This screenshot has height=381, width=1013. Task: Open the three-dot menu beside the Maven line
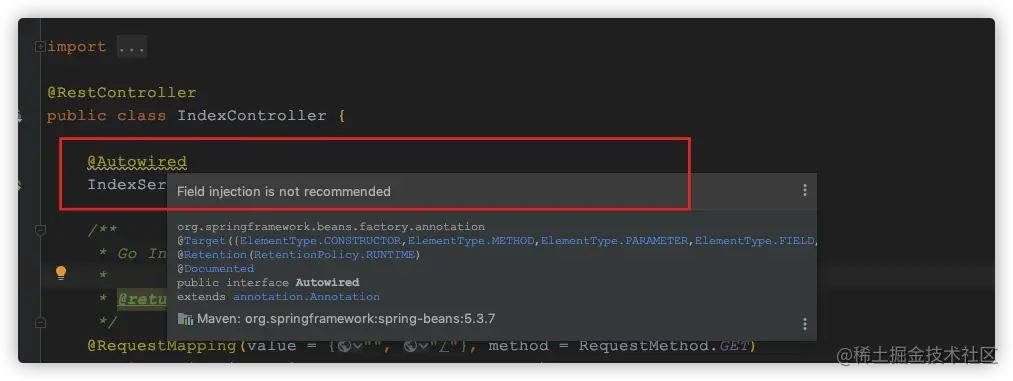(x=804, y=324)
